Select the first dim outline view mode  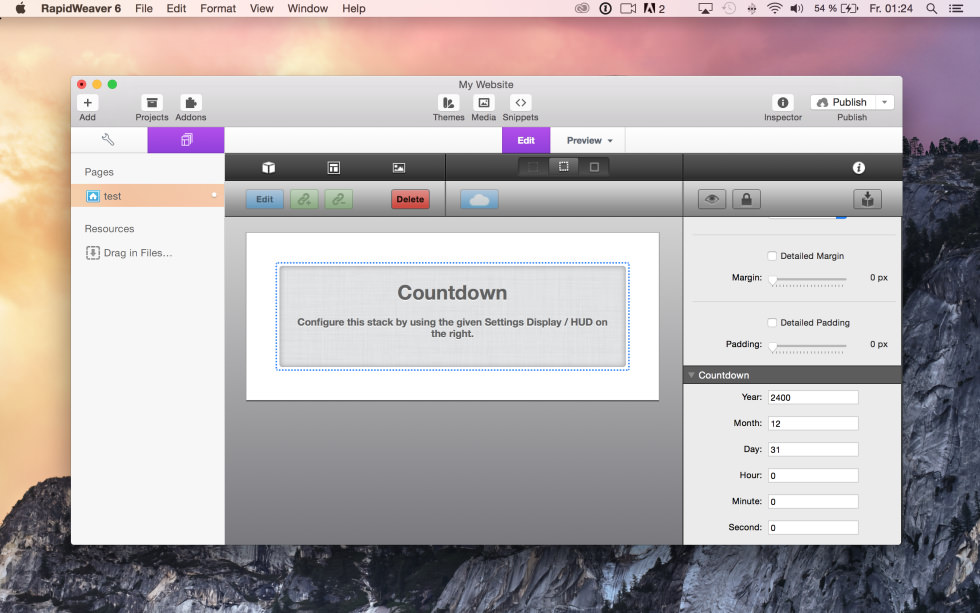coord(533,167)
